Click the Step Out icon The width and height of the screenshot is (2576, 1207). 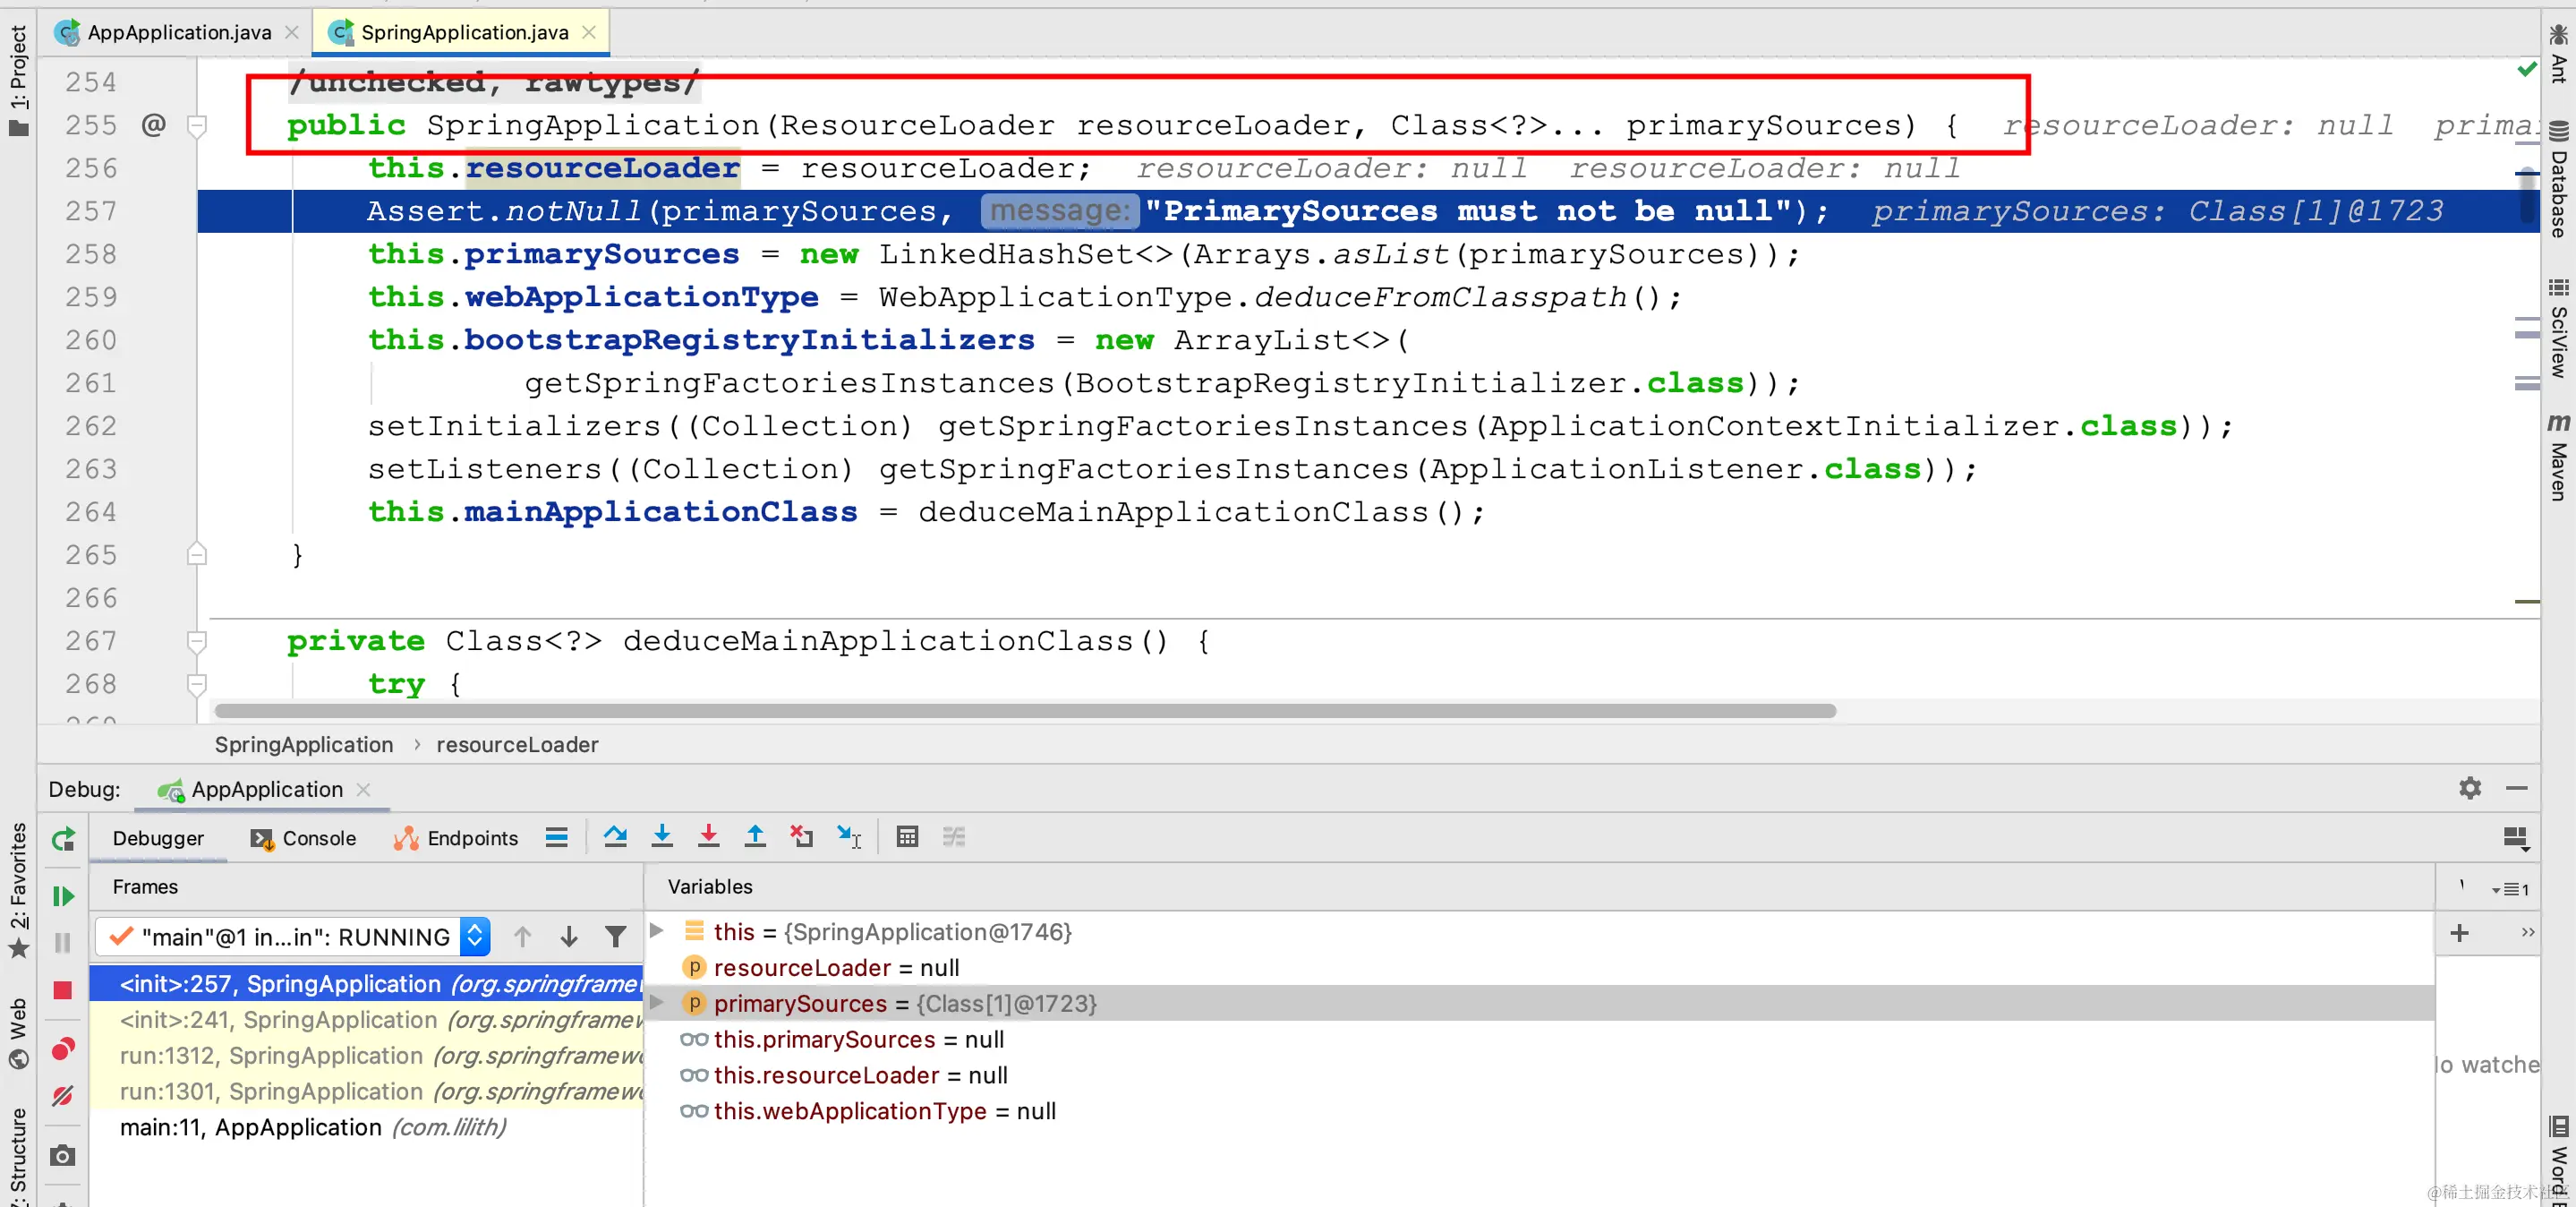tap(755, 837)
